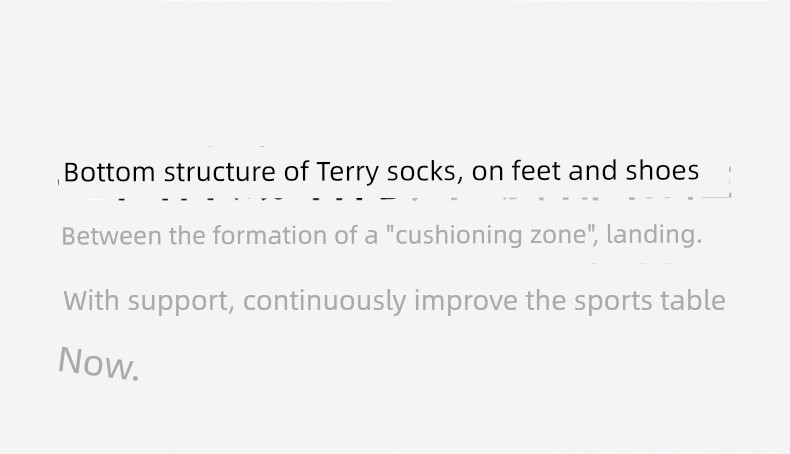Click the word "shoes" at the line end
790x454 pixels.
tap(662, 172)
